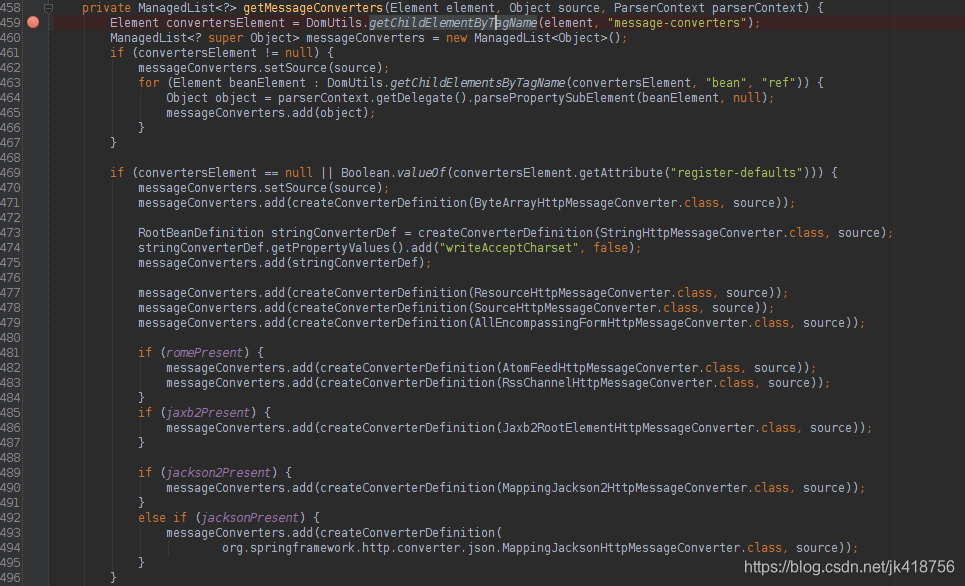Remove the breakpoint on line 459
Viewport: 965px width, 586px height.
pyautogui.click(x=33, y=22)
